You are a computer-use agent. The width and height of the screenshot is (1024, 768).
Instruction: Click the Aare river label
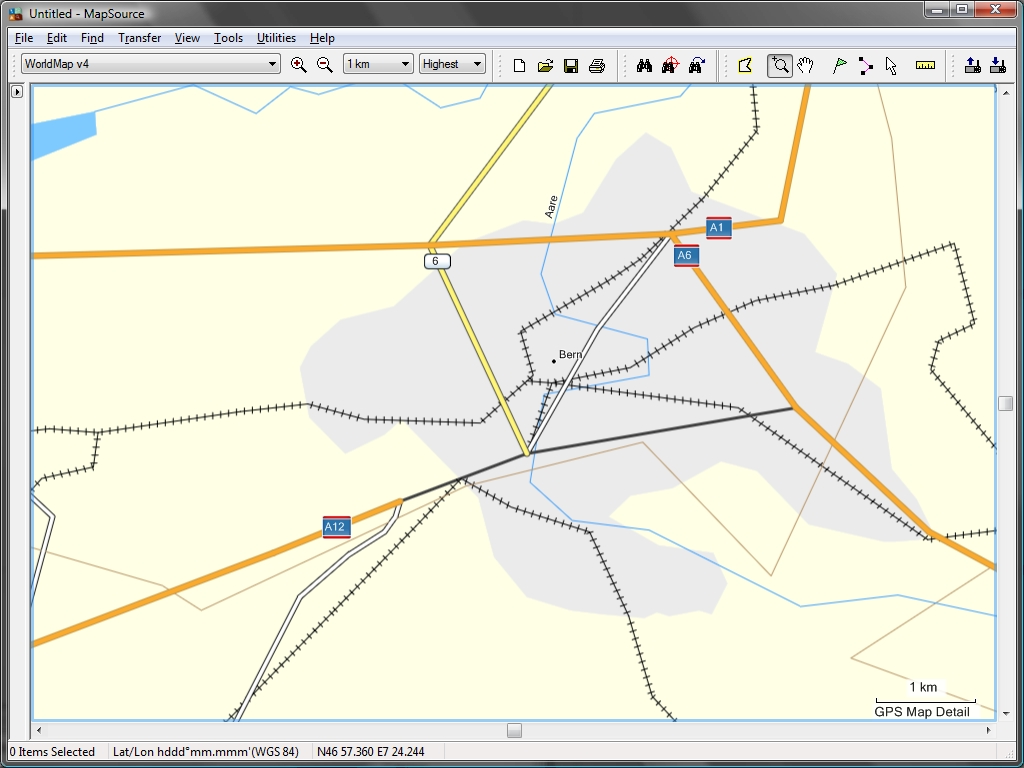point(552,206)
